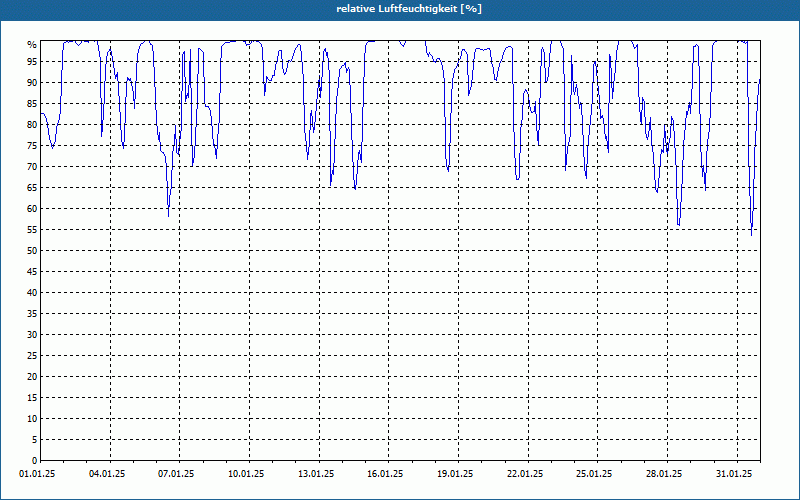
Task: Click the x-axis date label 16.01.25
Action: 385,474
